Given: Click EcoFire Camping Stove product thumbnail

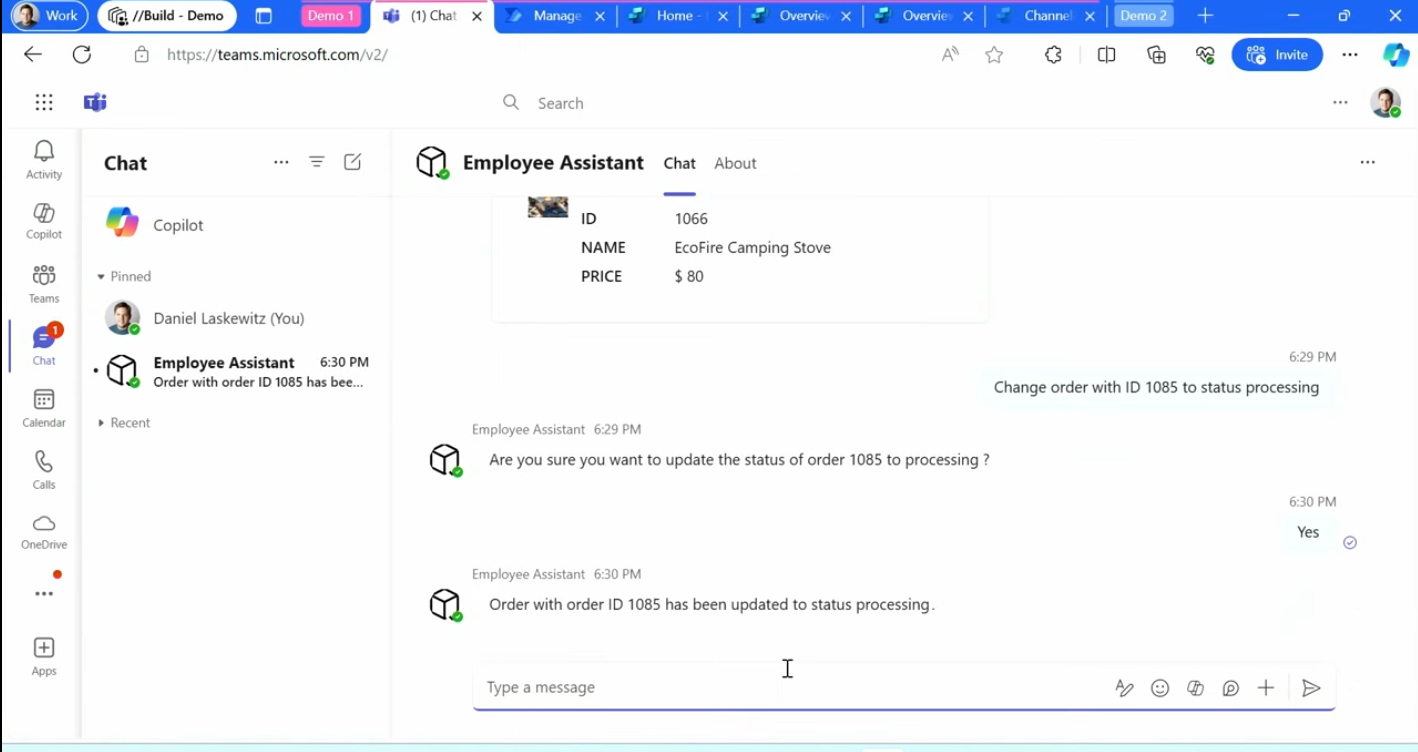Looking at the screenshot, I should 548,206.
